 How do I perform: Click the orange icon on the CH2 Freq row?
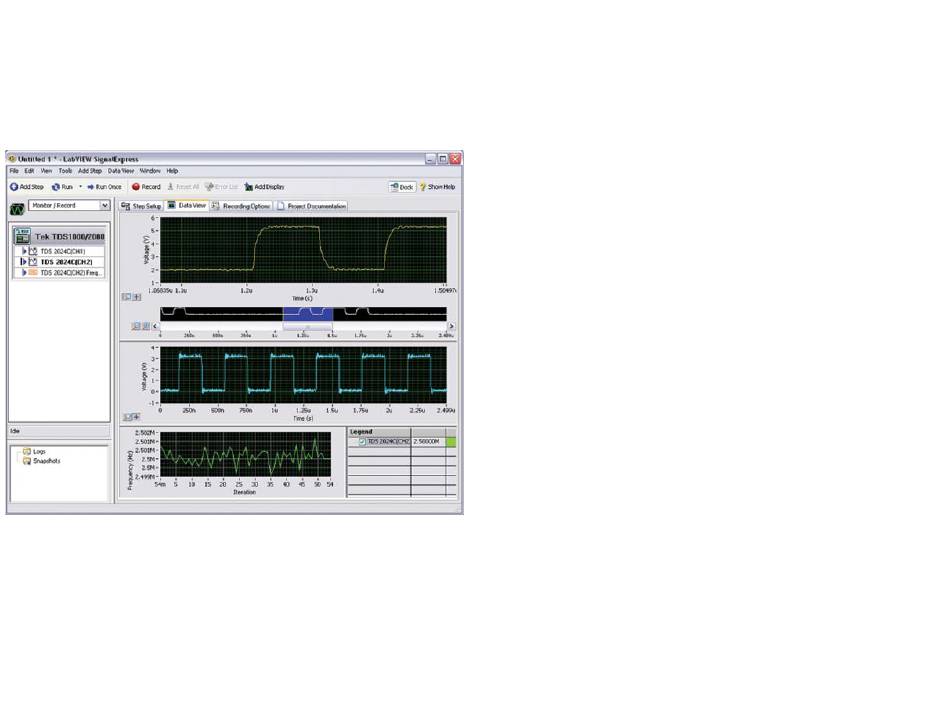pos(33,273)
